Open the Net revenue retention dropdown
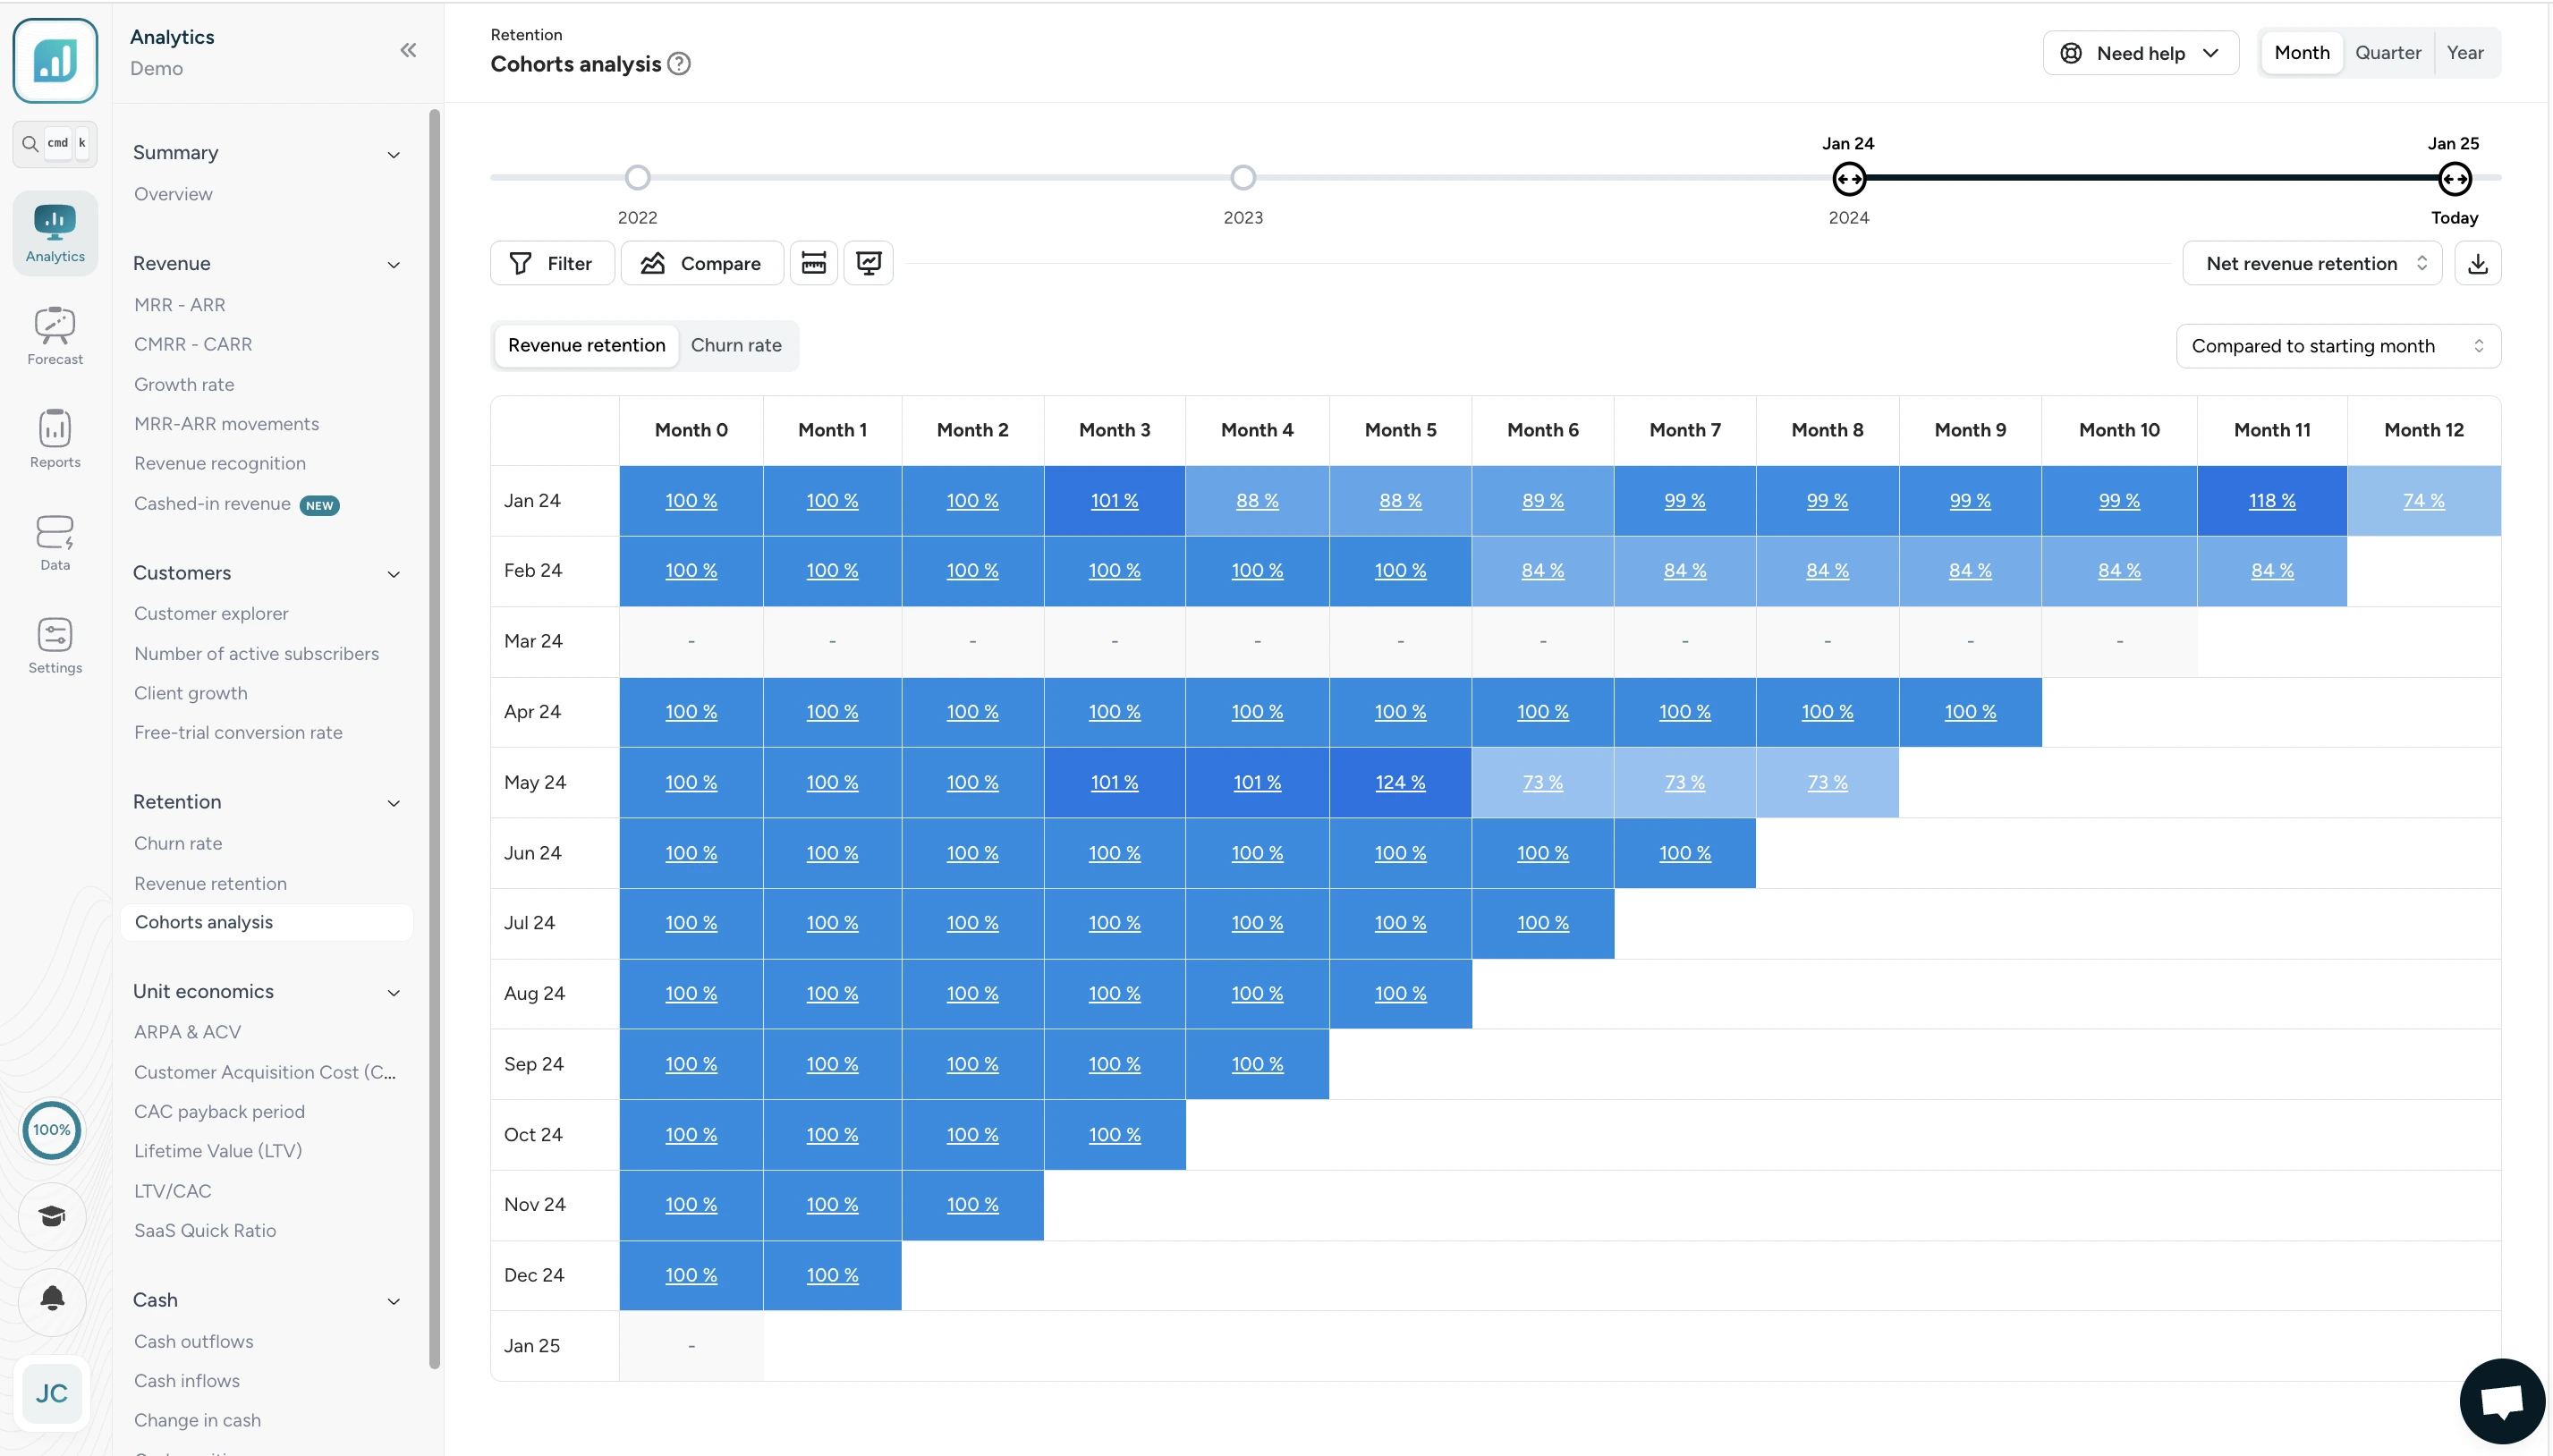Viewport: 2553px width, 1456px height. 2312,263
